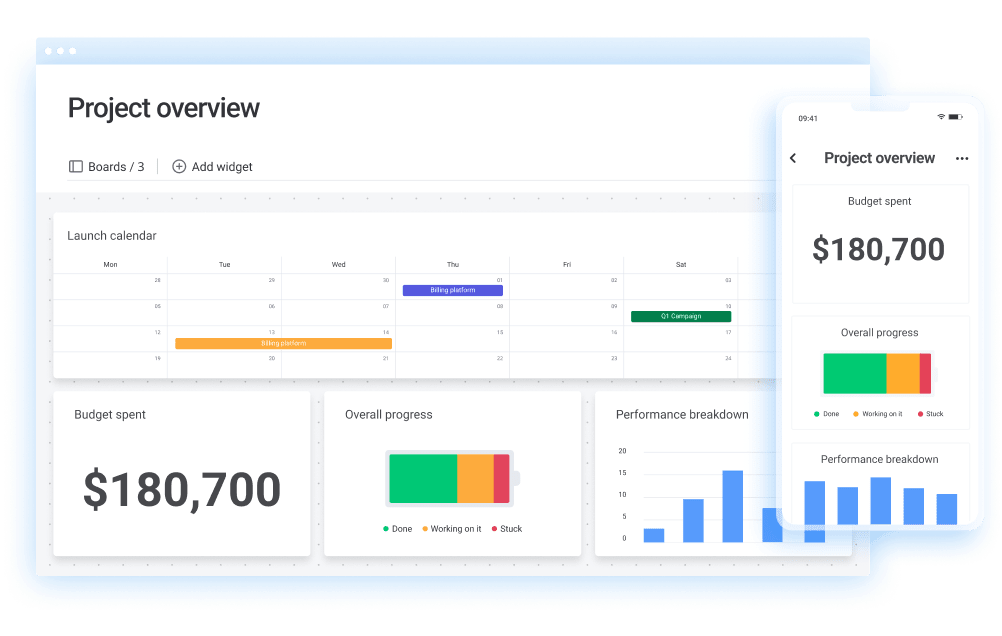Tap the back arrow on mobile view
Image resolution: width=1002 pixels, height=636 pixels.
793,158
